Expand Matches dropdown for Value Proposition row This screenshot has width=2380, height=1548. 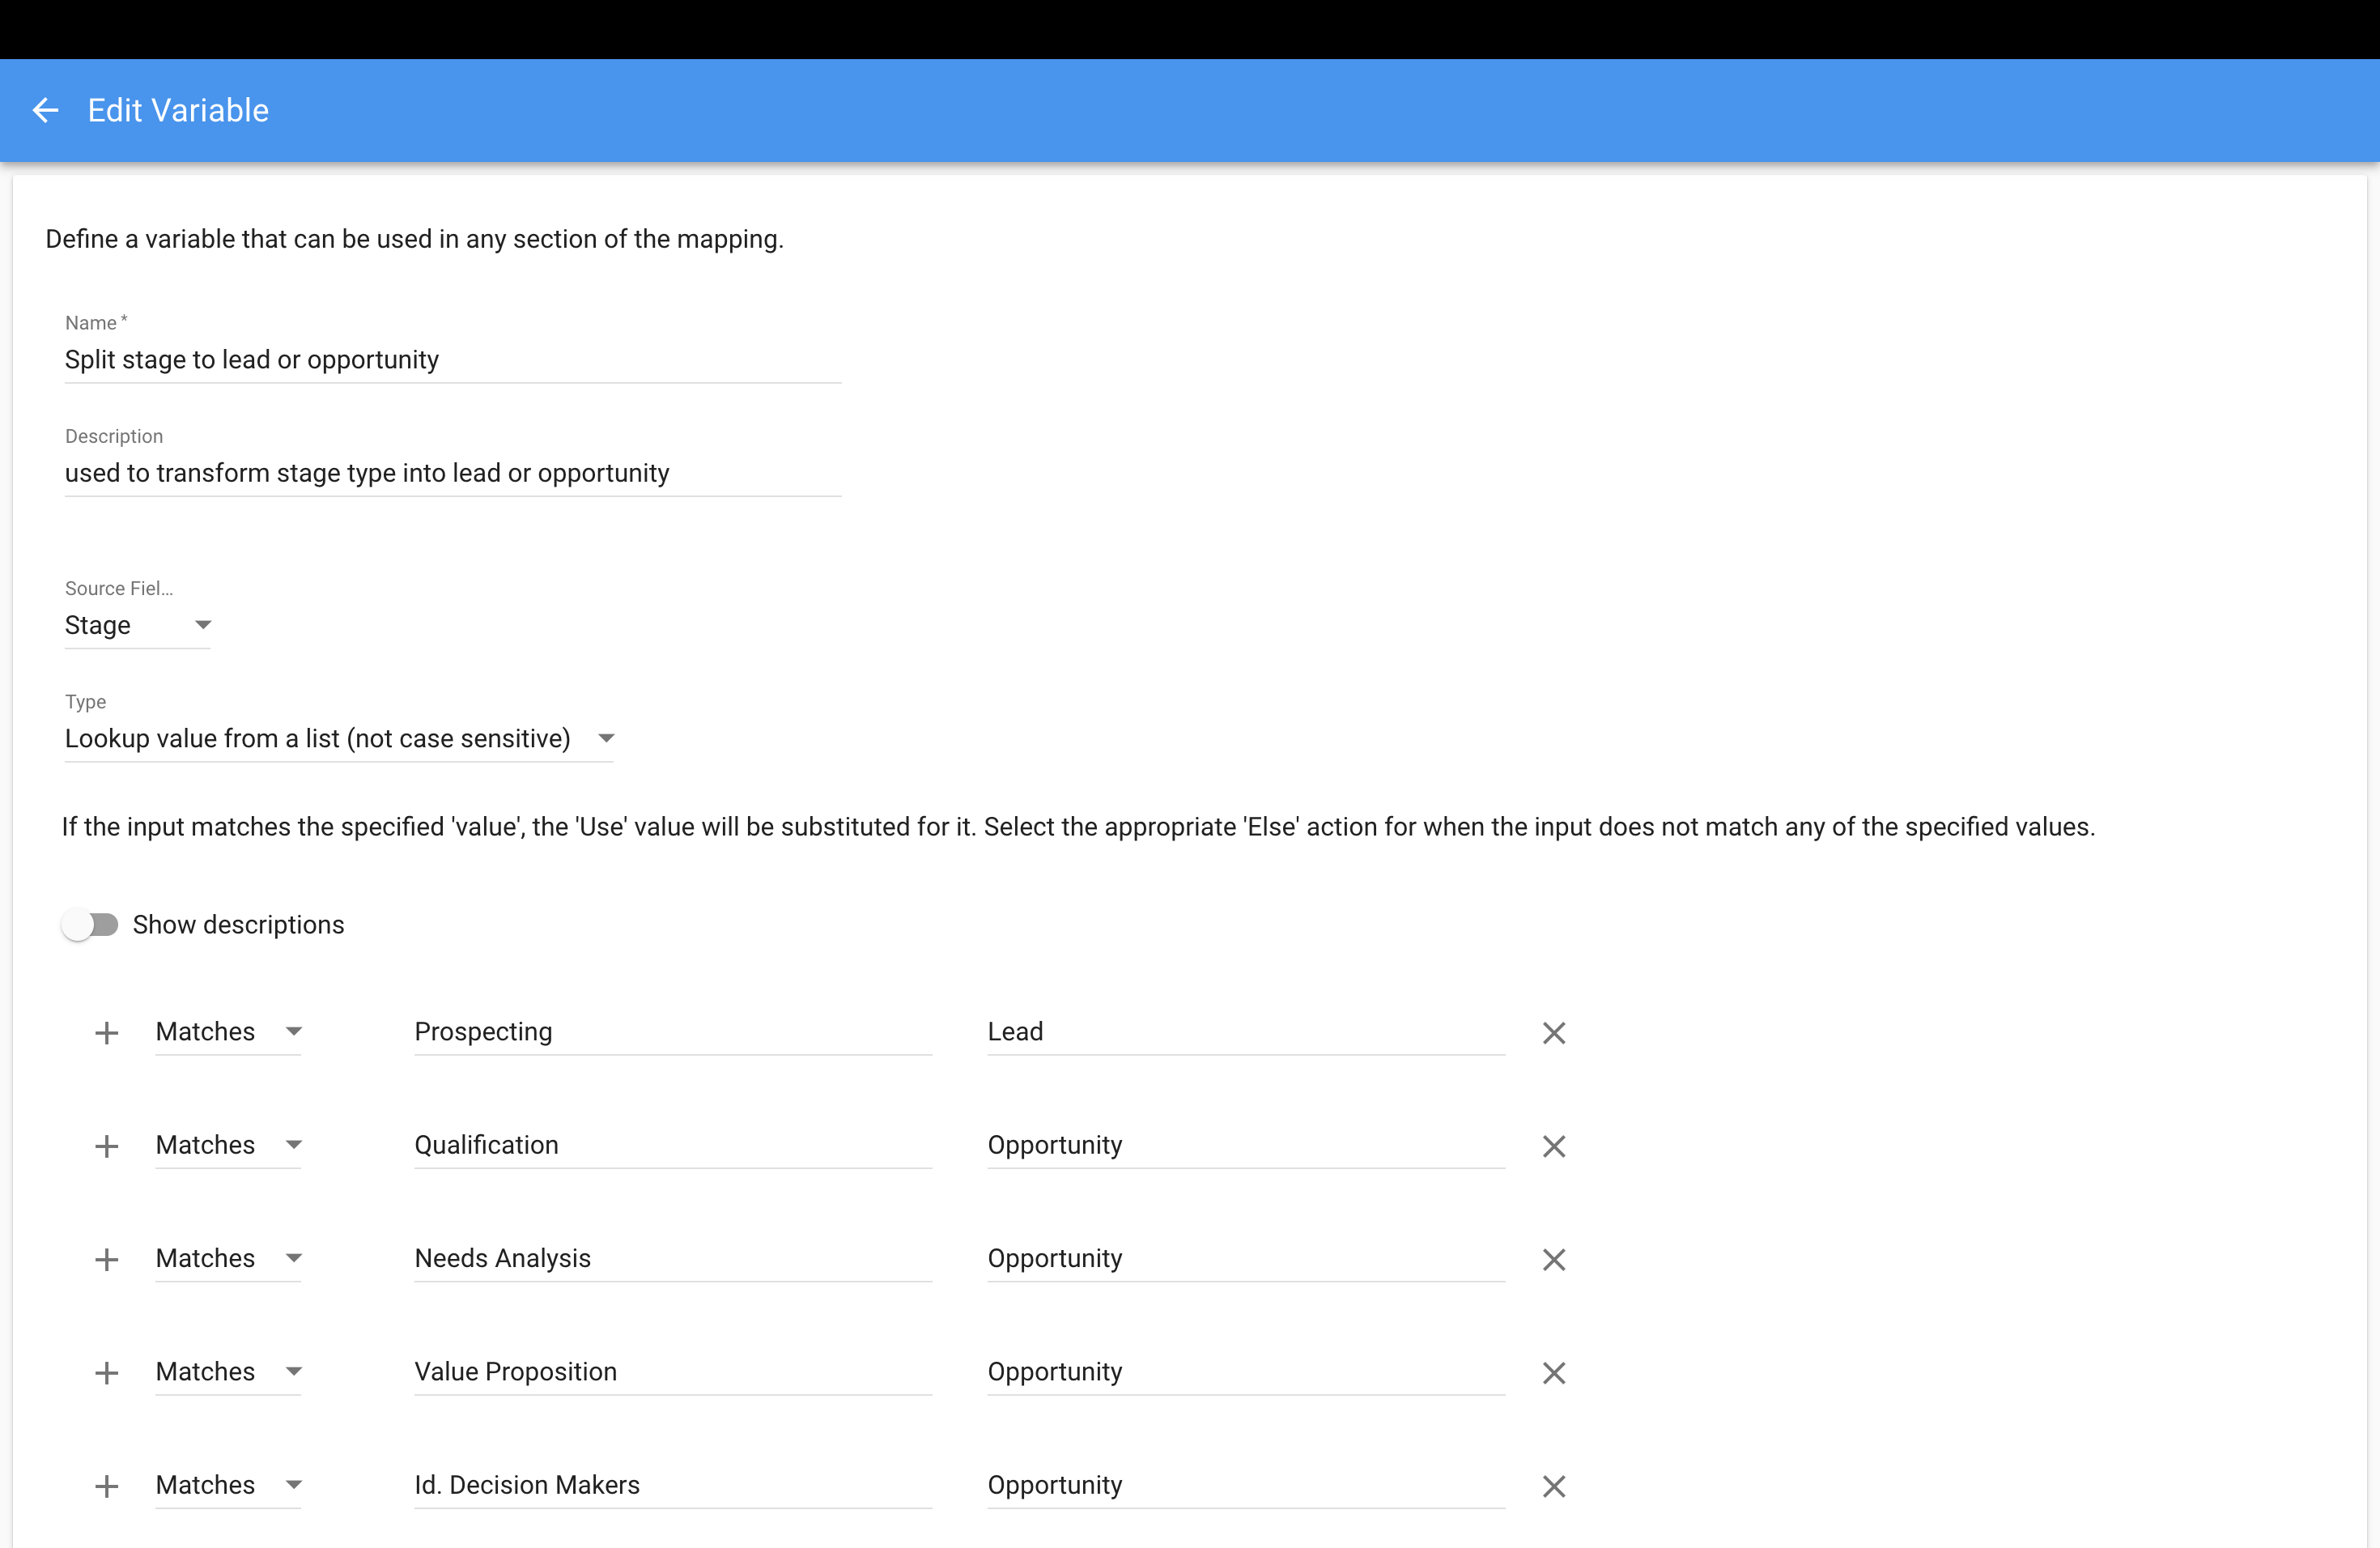tap(228, 1372)
